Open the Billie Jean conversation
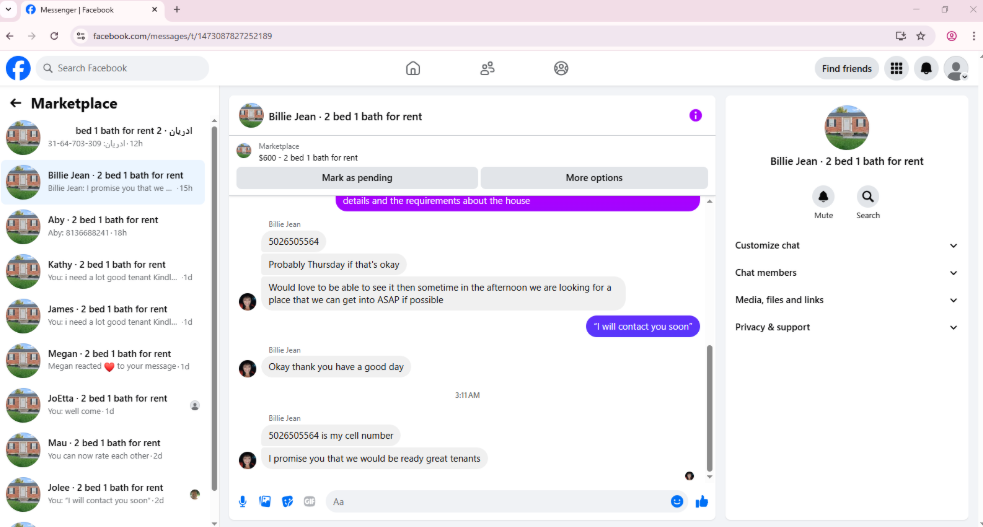This screenshot has width=983, height=527. pyautogui.click(x=103, y=182)
